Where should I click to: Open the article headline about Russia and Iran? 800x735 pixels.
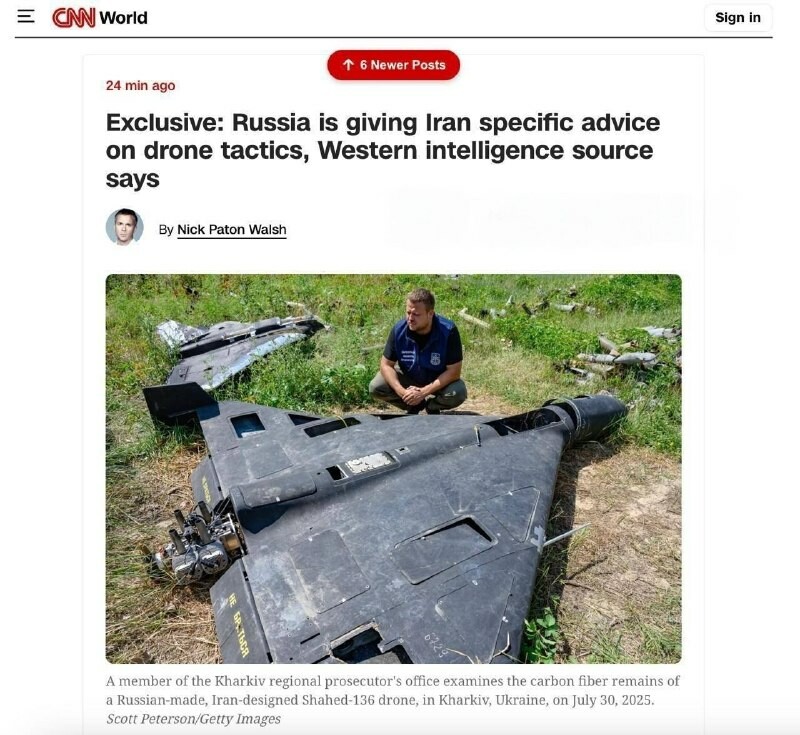(x=383, y=150)
